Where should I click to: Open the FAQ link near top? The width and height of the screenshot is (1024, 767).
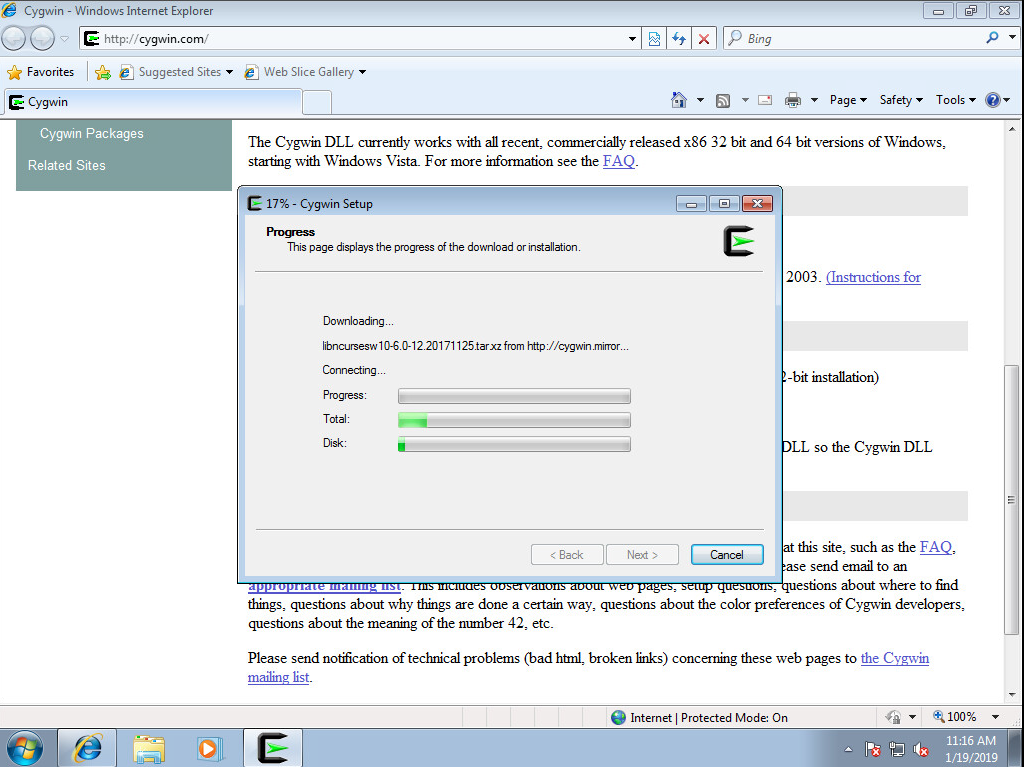[x=618, y=161]
